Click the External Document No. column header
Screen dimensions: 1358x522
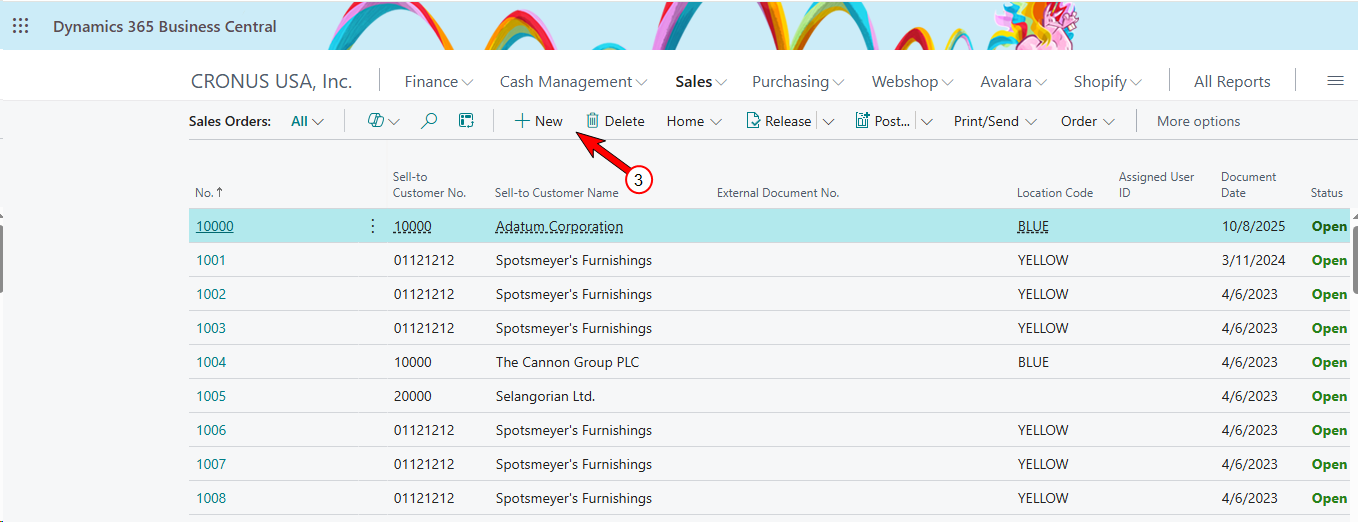778,193
